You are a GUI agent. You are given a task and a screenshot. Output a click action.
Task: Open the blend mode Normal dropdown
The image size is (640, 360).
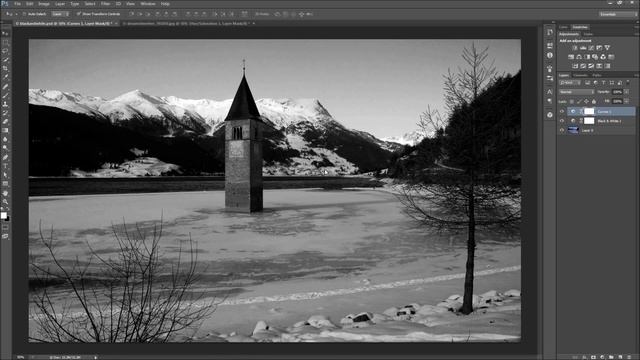(x=577, y=92)
